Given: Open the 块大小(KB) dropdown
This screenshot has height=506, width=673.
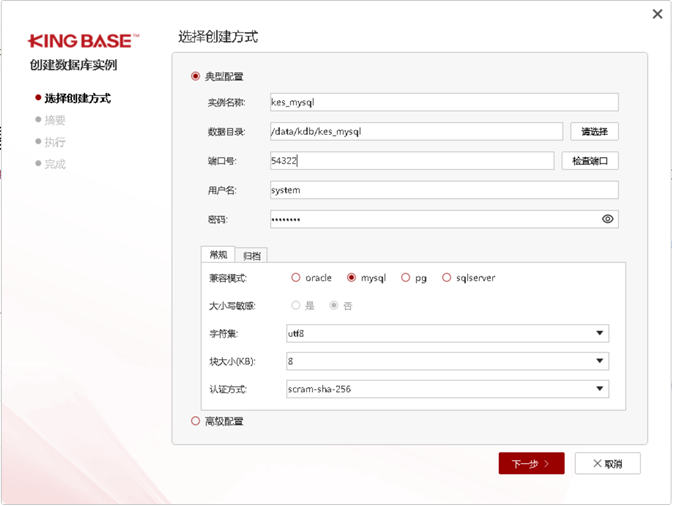Looking at the screenshot, I should (447, 361).
